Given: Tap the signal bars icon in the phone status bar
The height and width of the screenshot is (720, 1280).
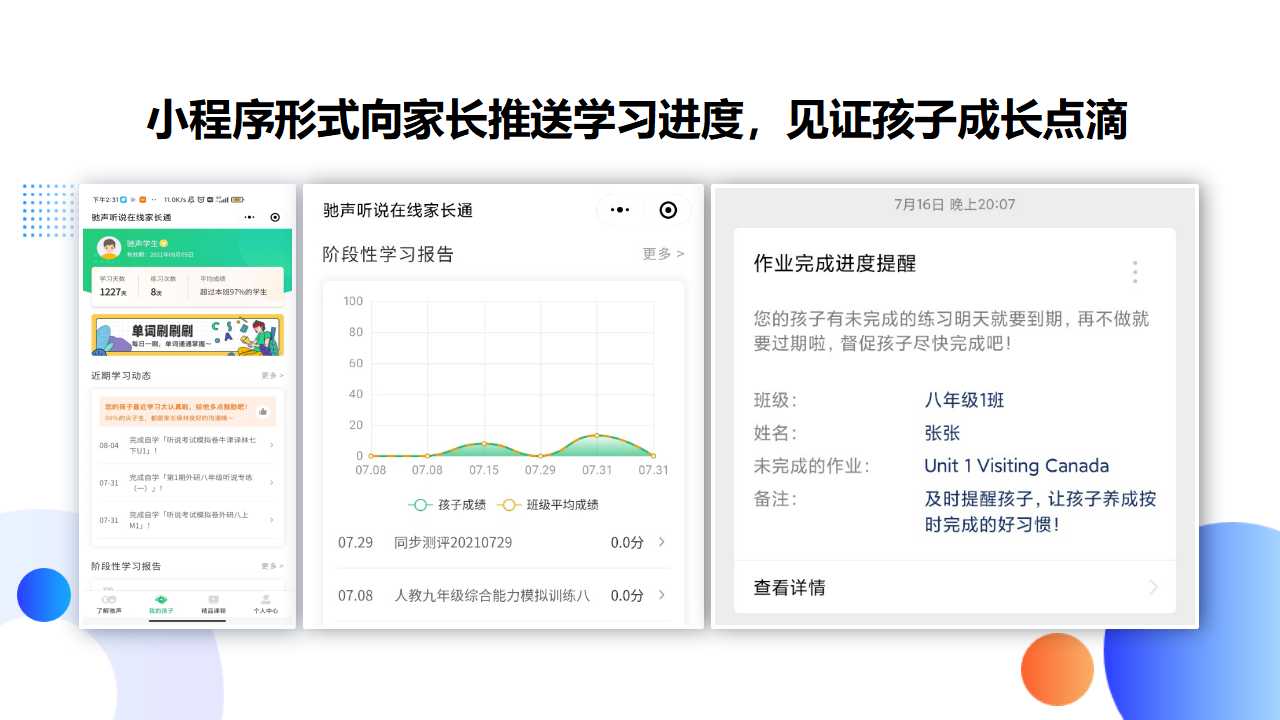Looking at the screenshot, I should pos(224,199).
